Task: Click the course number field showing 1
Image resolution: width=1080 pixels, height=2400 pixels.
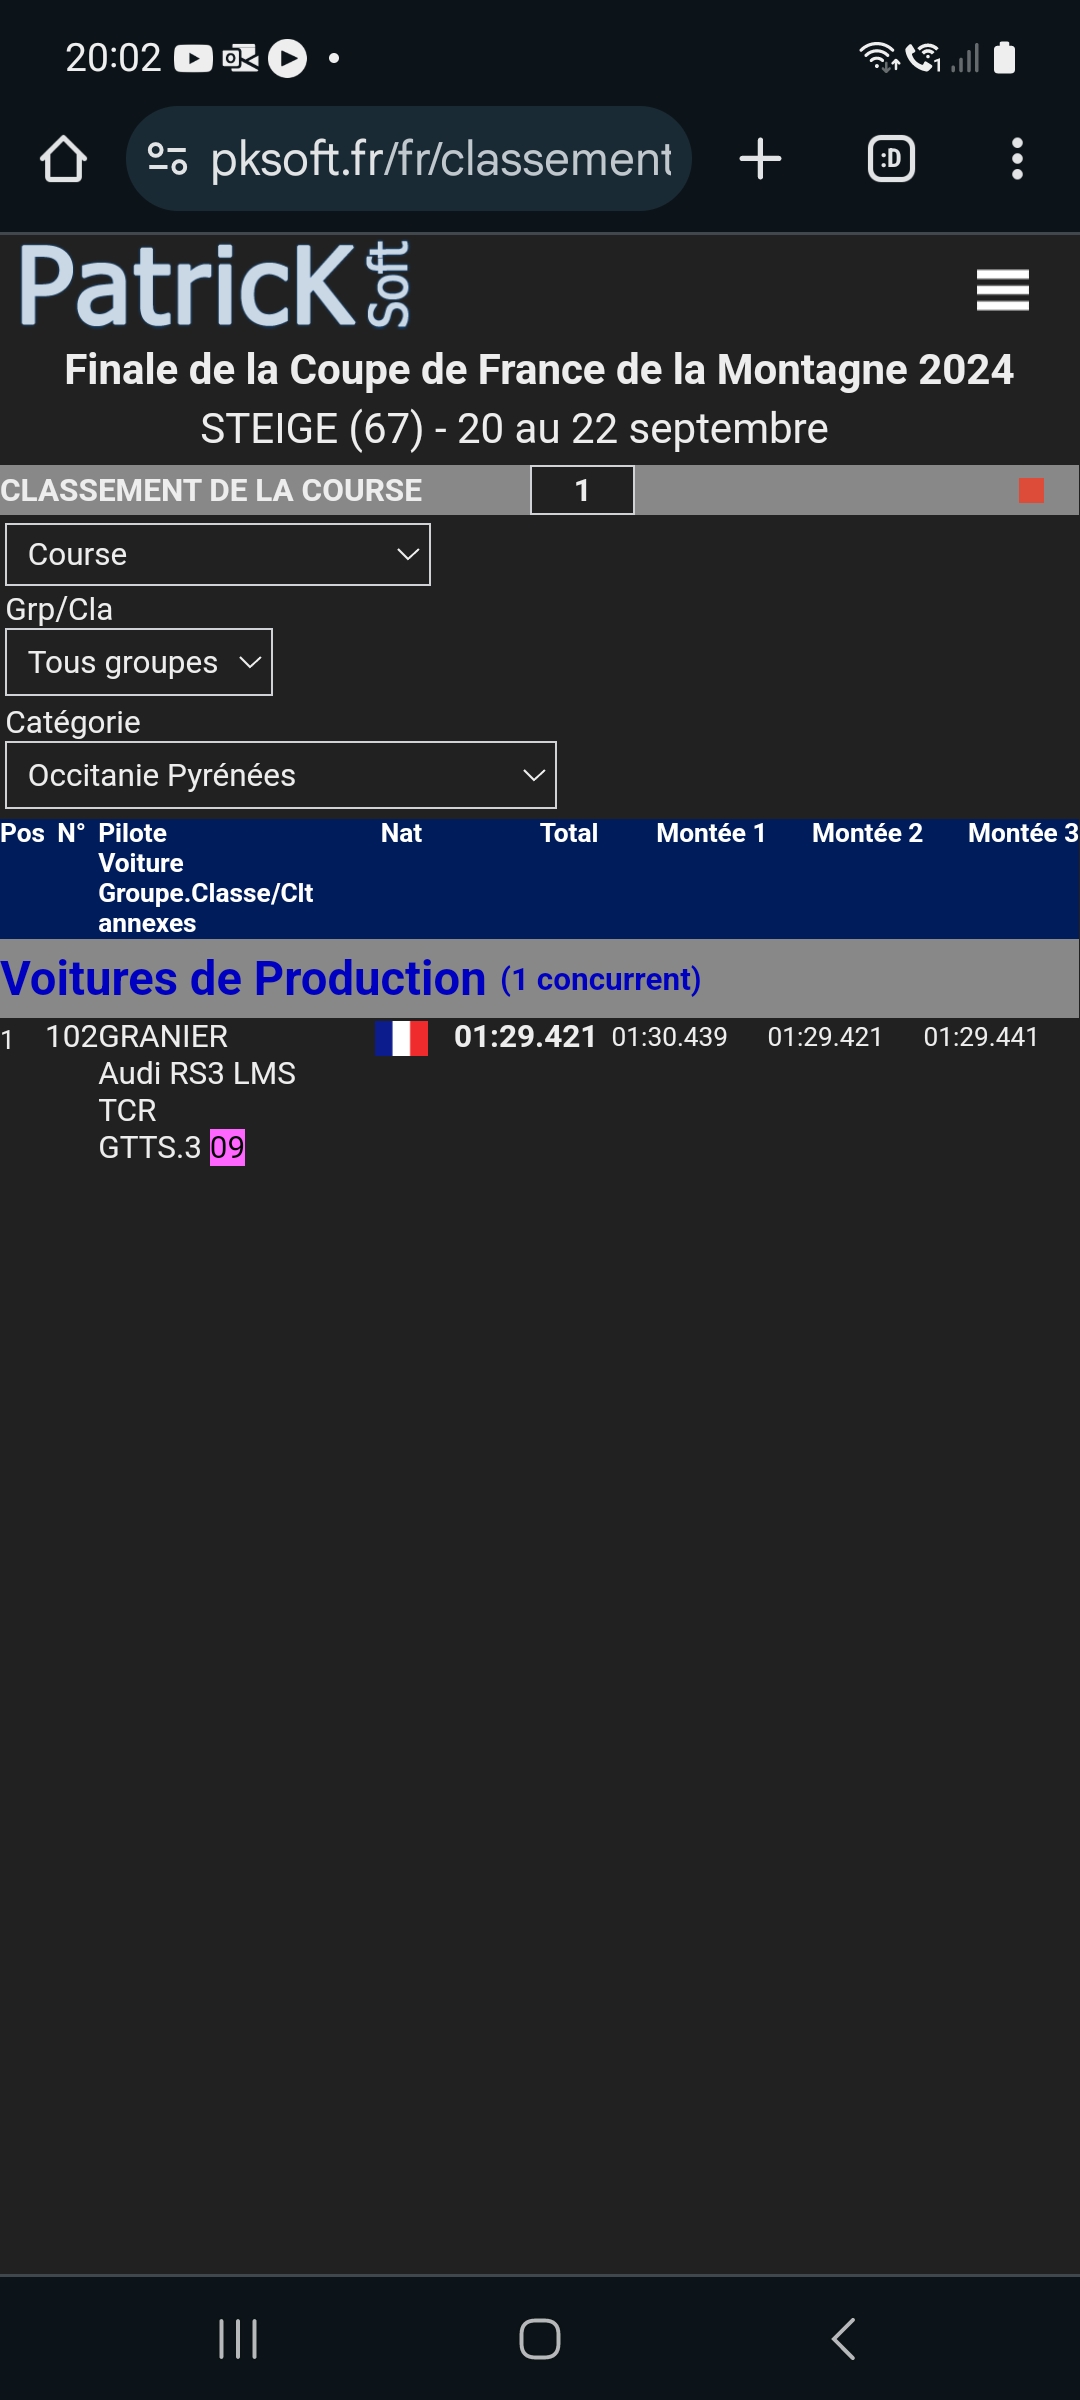Action: (x=582, y=490)
